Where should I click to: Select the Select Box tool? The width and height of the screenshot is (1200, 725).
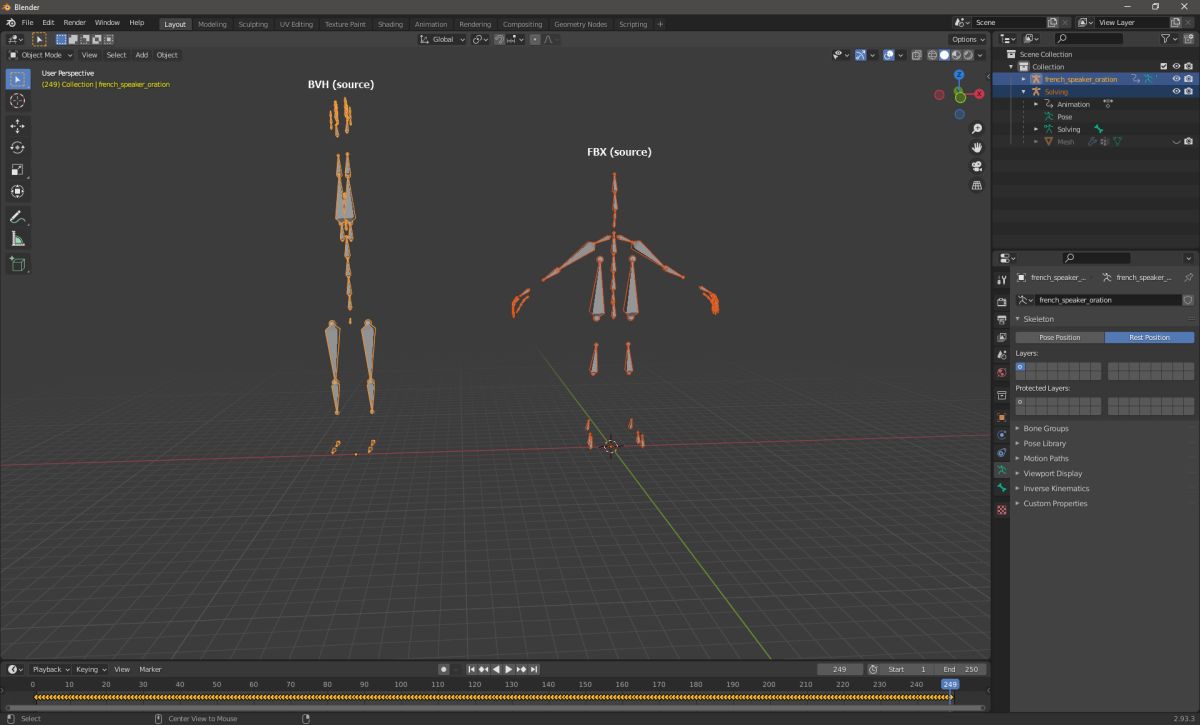[18, 79]
